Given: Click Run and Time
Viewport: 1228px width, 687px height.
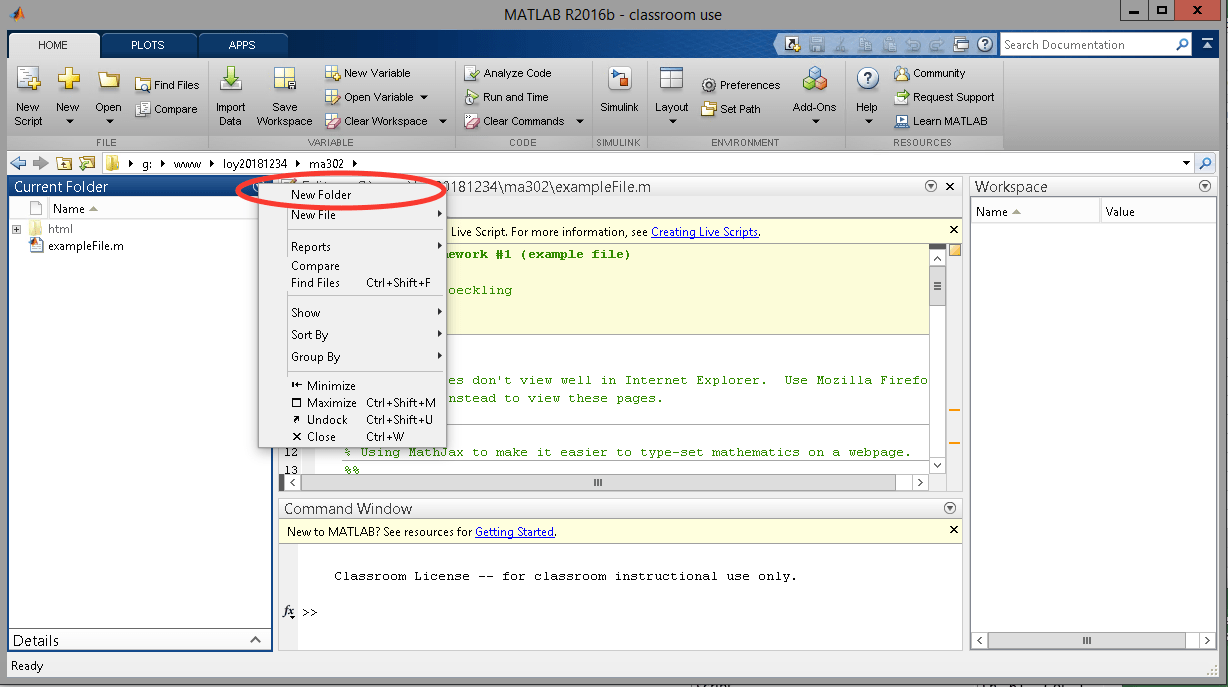Looking at the screenshot, I should click(507, 97).
